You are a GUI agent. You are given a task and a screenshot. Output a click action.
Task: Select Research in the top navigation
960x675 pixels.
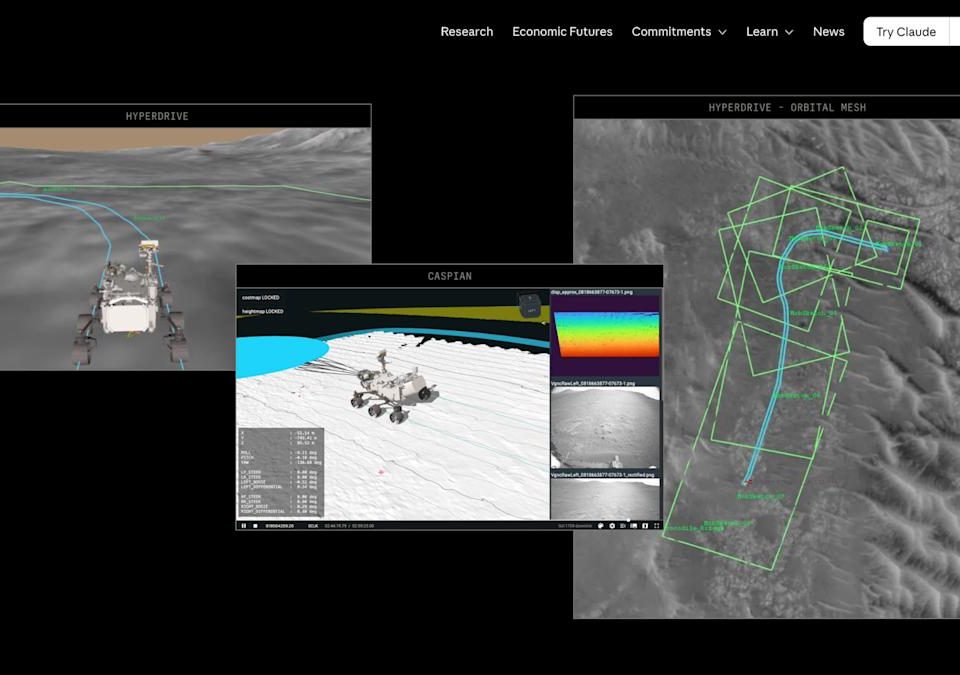point(466,31)
